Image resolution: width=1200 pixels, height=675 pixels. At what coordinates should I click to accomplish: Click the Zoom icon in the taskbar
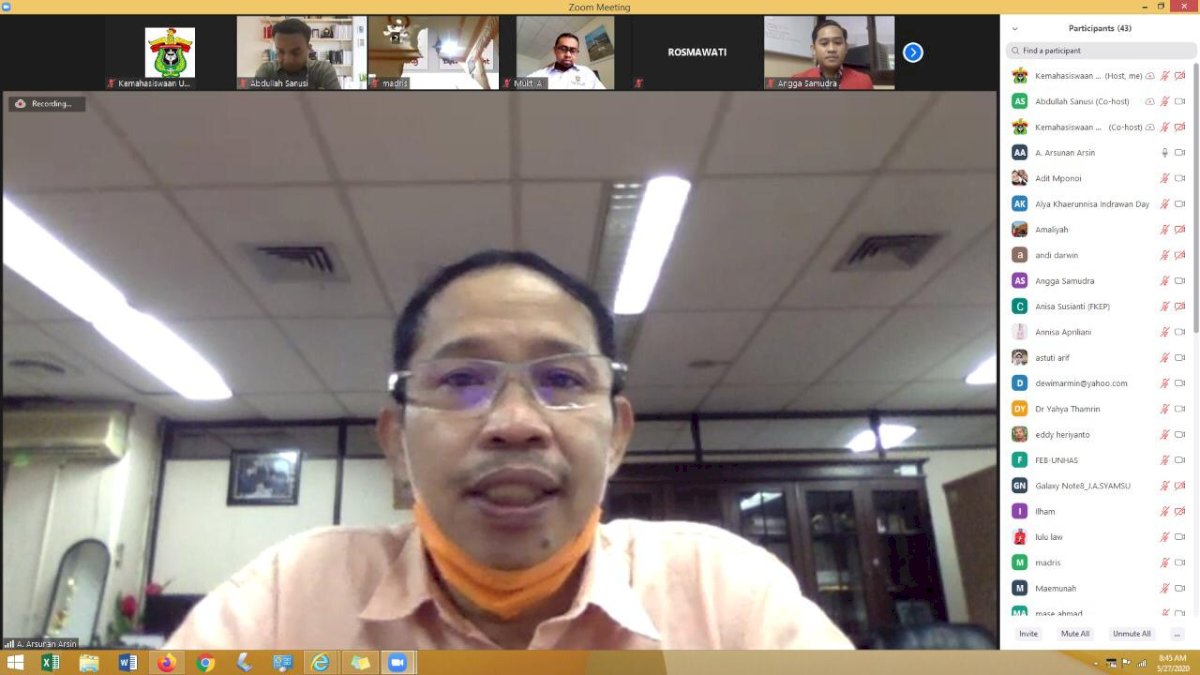(397, 662)
